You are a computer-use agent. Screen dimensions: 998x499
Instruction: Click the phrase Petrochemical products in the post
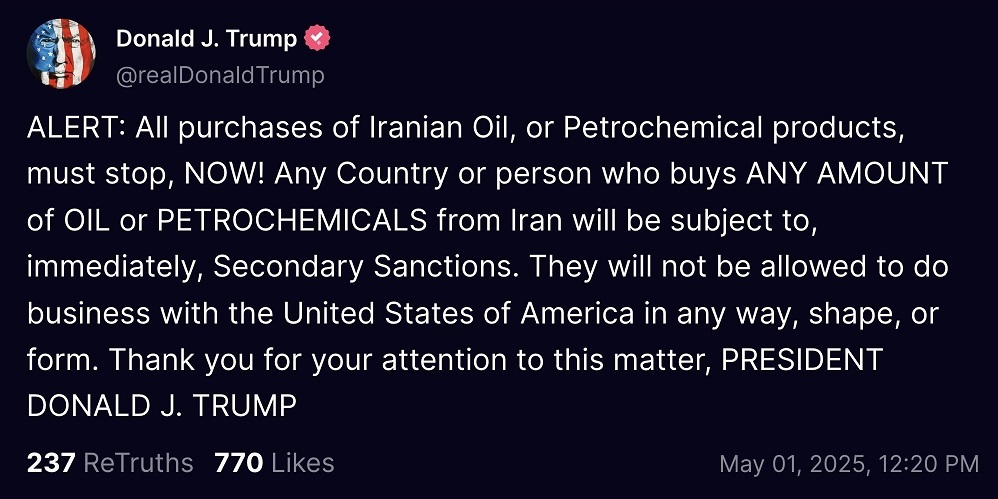pos(731,129)
